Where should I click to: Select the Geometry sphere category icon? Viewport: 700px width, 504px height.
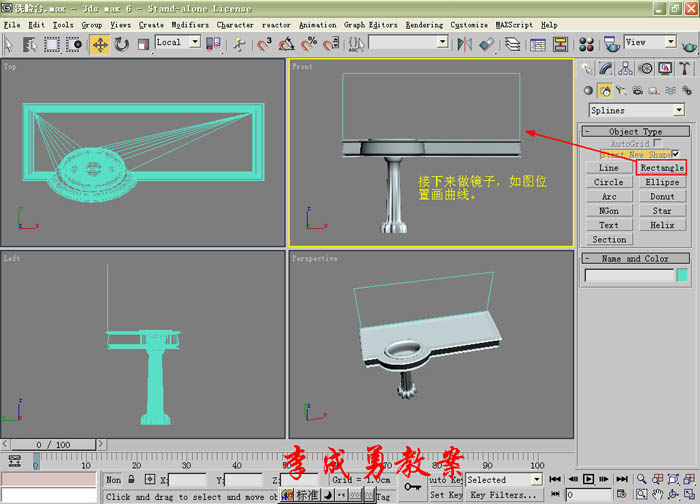point(588,91)
